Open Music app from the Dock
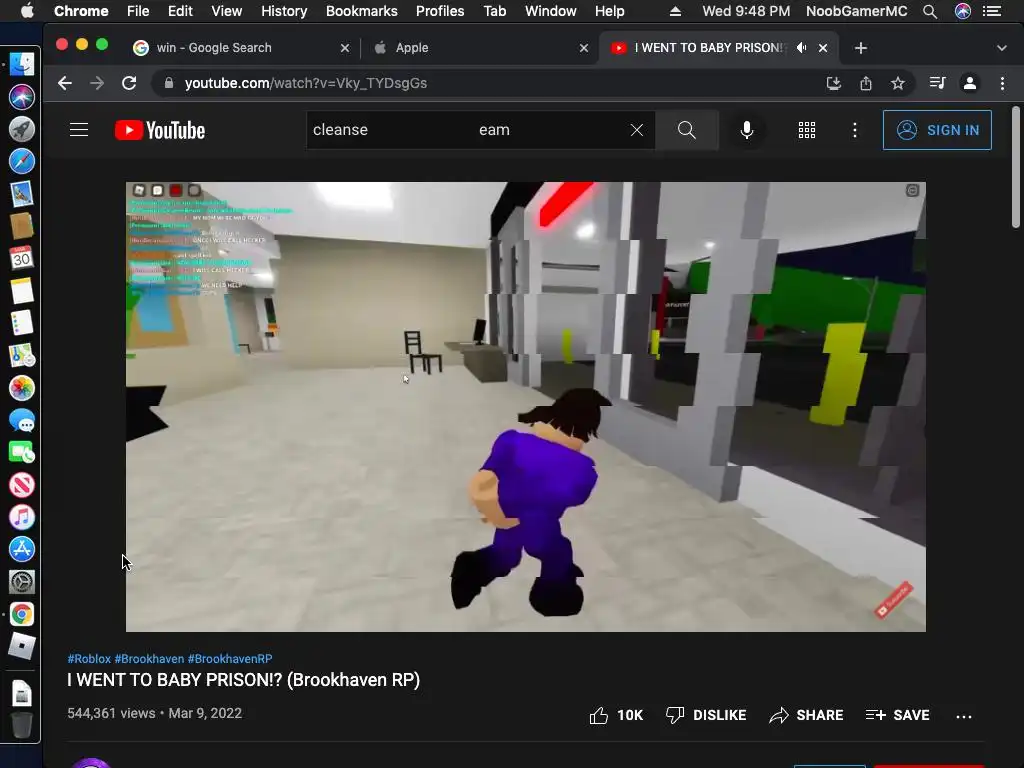The height and width of the screenshot is (768, 1024). tap(22, 517)
